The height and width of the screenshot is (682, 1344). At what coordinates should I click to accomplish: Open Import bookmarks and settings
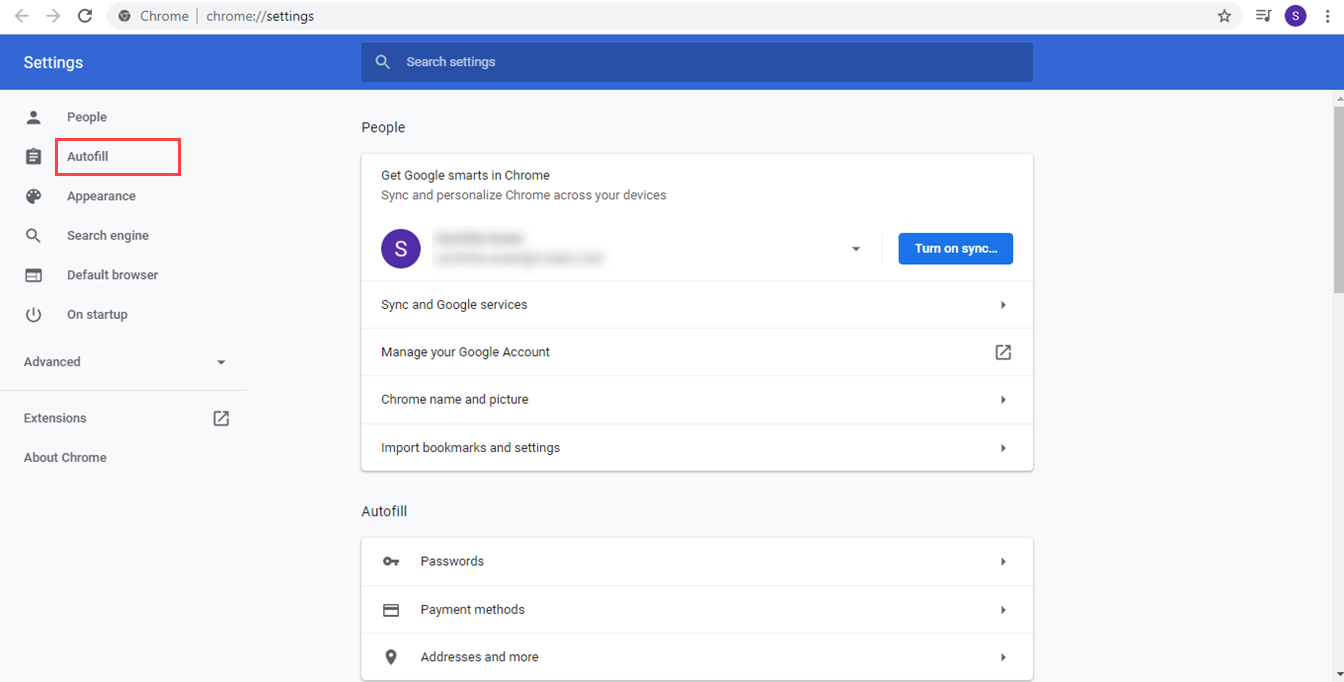tap(697, 448)
